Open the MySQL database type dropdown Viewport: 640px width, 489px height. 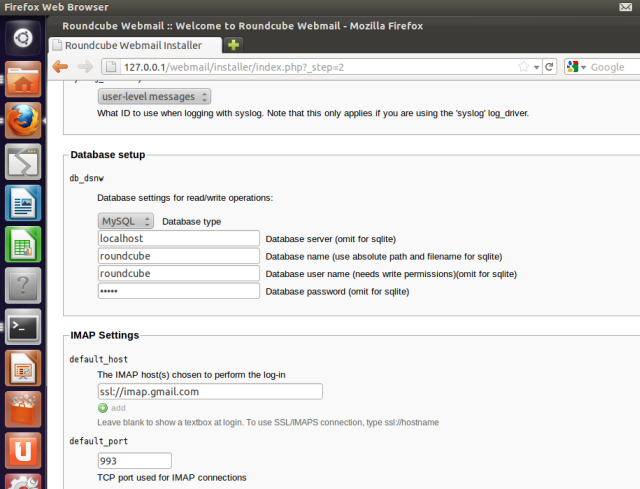pos(126,221)
